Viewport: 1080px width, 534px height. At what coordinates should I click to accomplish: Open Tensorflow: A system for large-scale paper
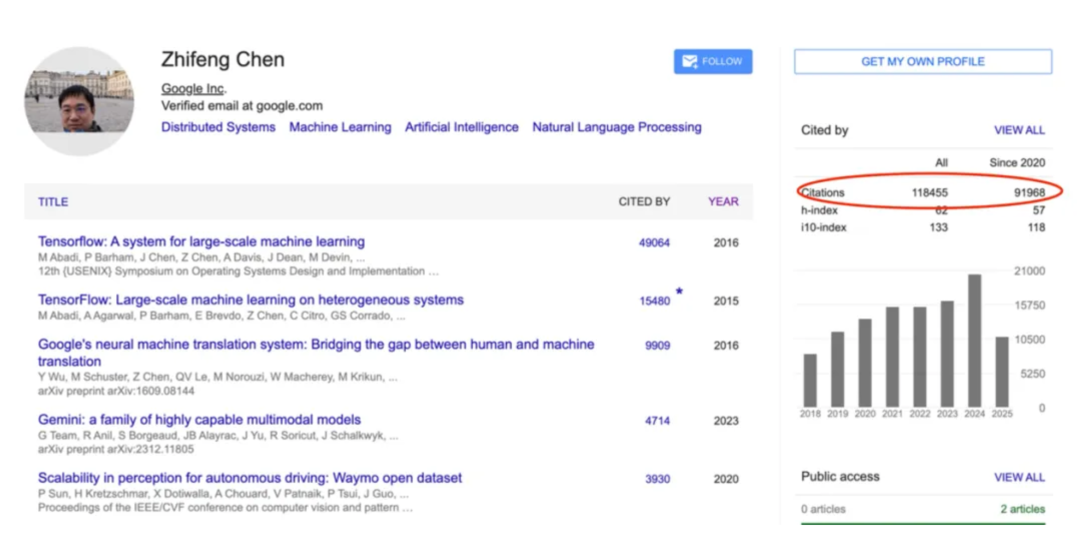coord(201,242)
